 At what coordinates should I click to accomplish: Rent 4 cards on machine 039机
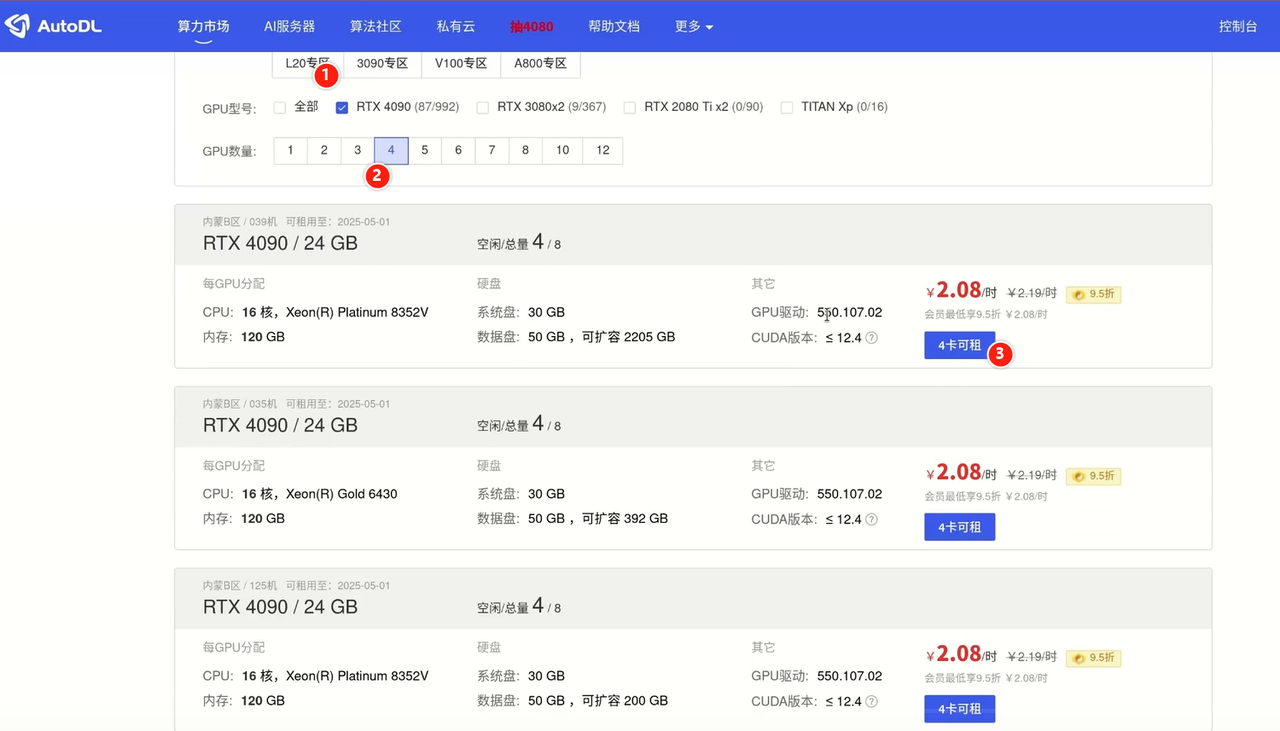point(959,345)
